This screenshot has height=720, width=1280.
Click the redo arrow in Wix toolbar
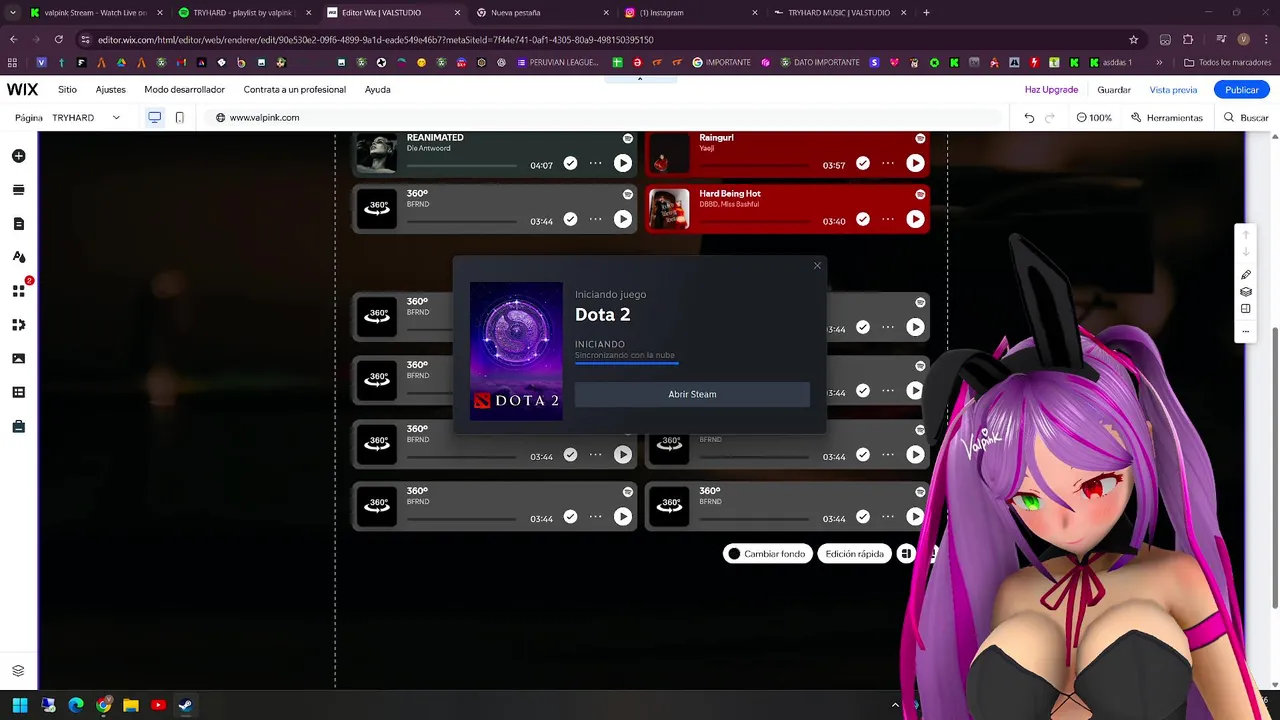tap(1050, 118)
